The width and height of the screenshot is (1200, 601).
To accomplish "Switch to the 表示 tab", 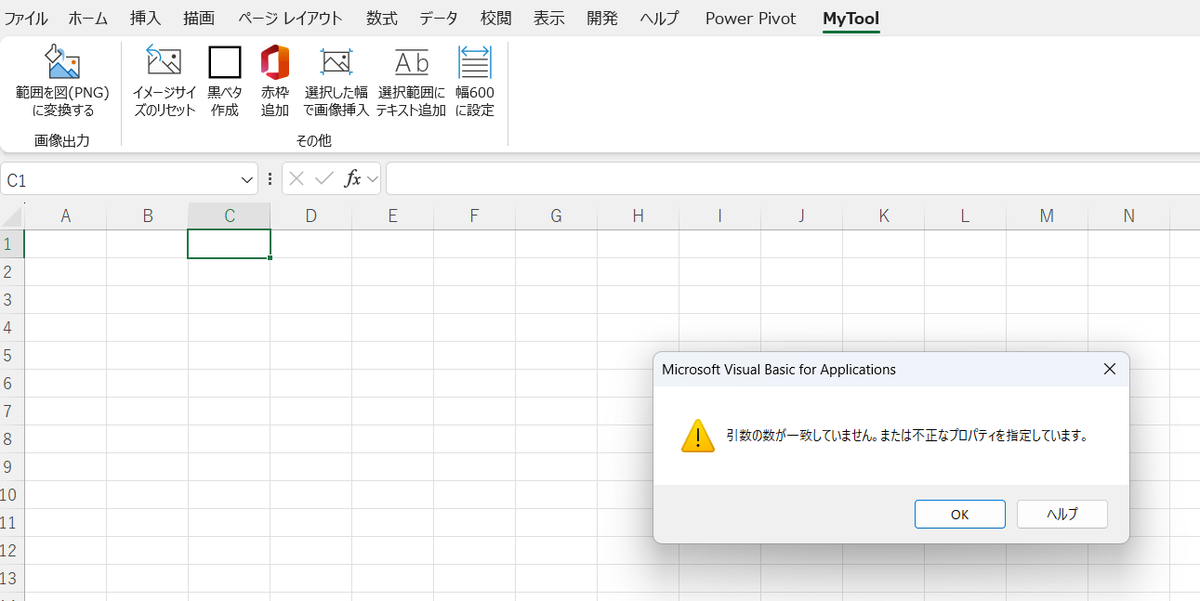I will 548,18.
